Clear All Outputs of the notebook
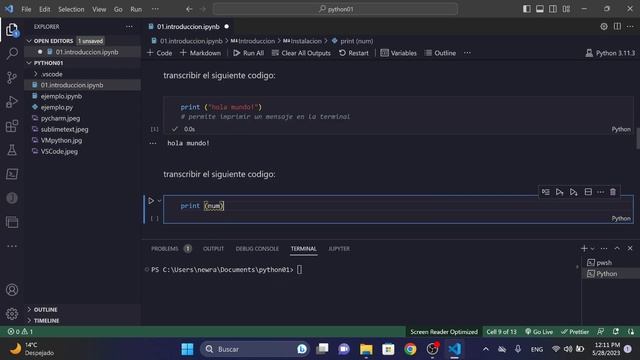 pos(301,53)
